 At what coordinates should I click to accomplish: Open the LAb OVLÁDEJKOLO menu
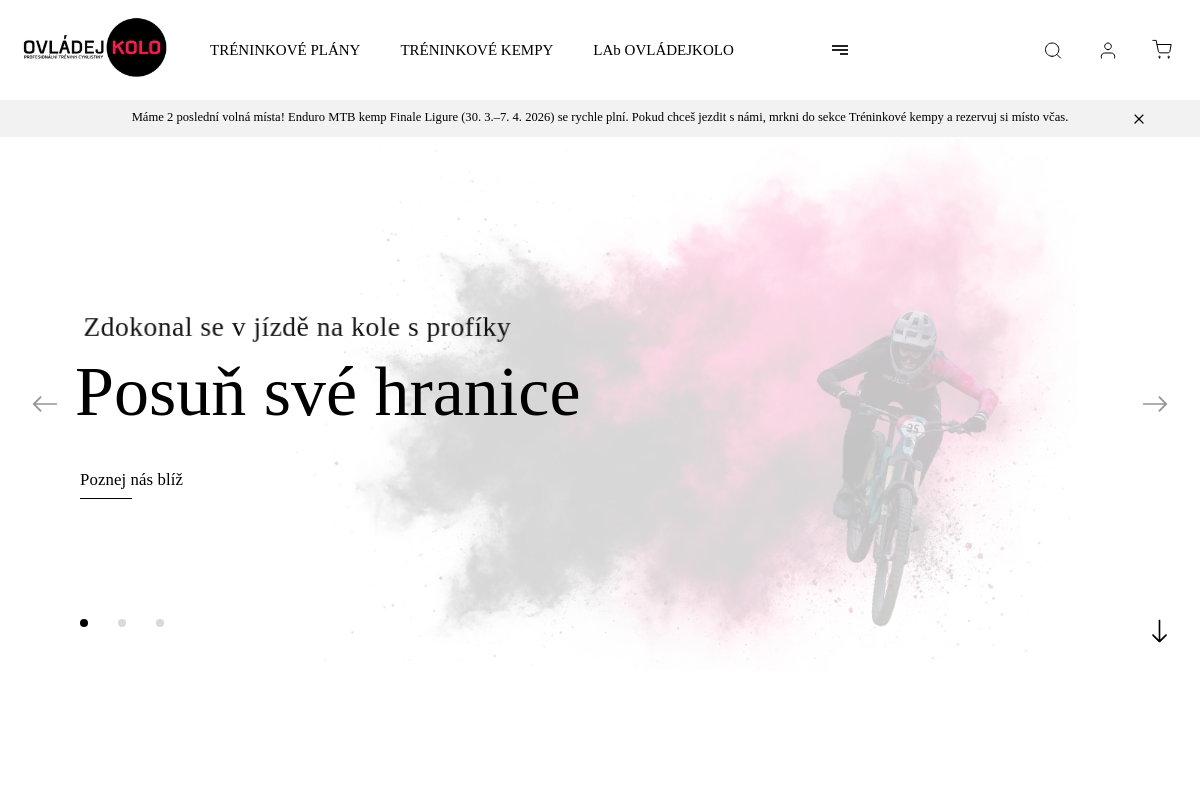pyautogui.click(x=663, y=50)
